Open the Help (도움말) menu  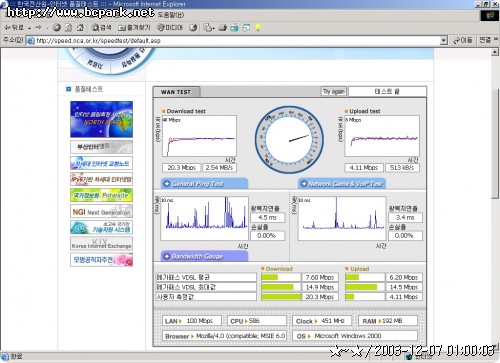[x=171, y=15]
